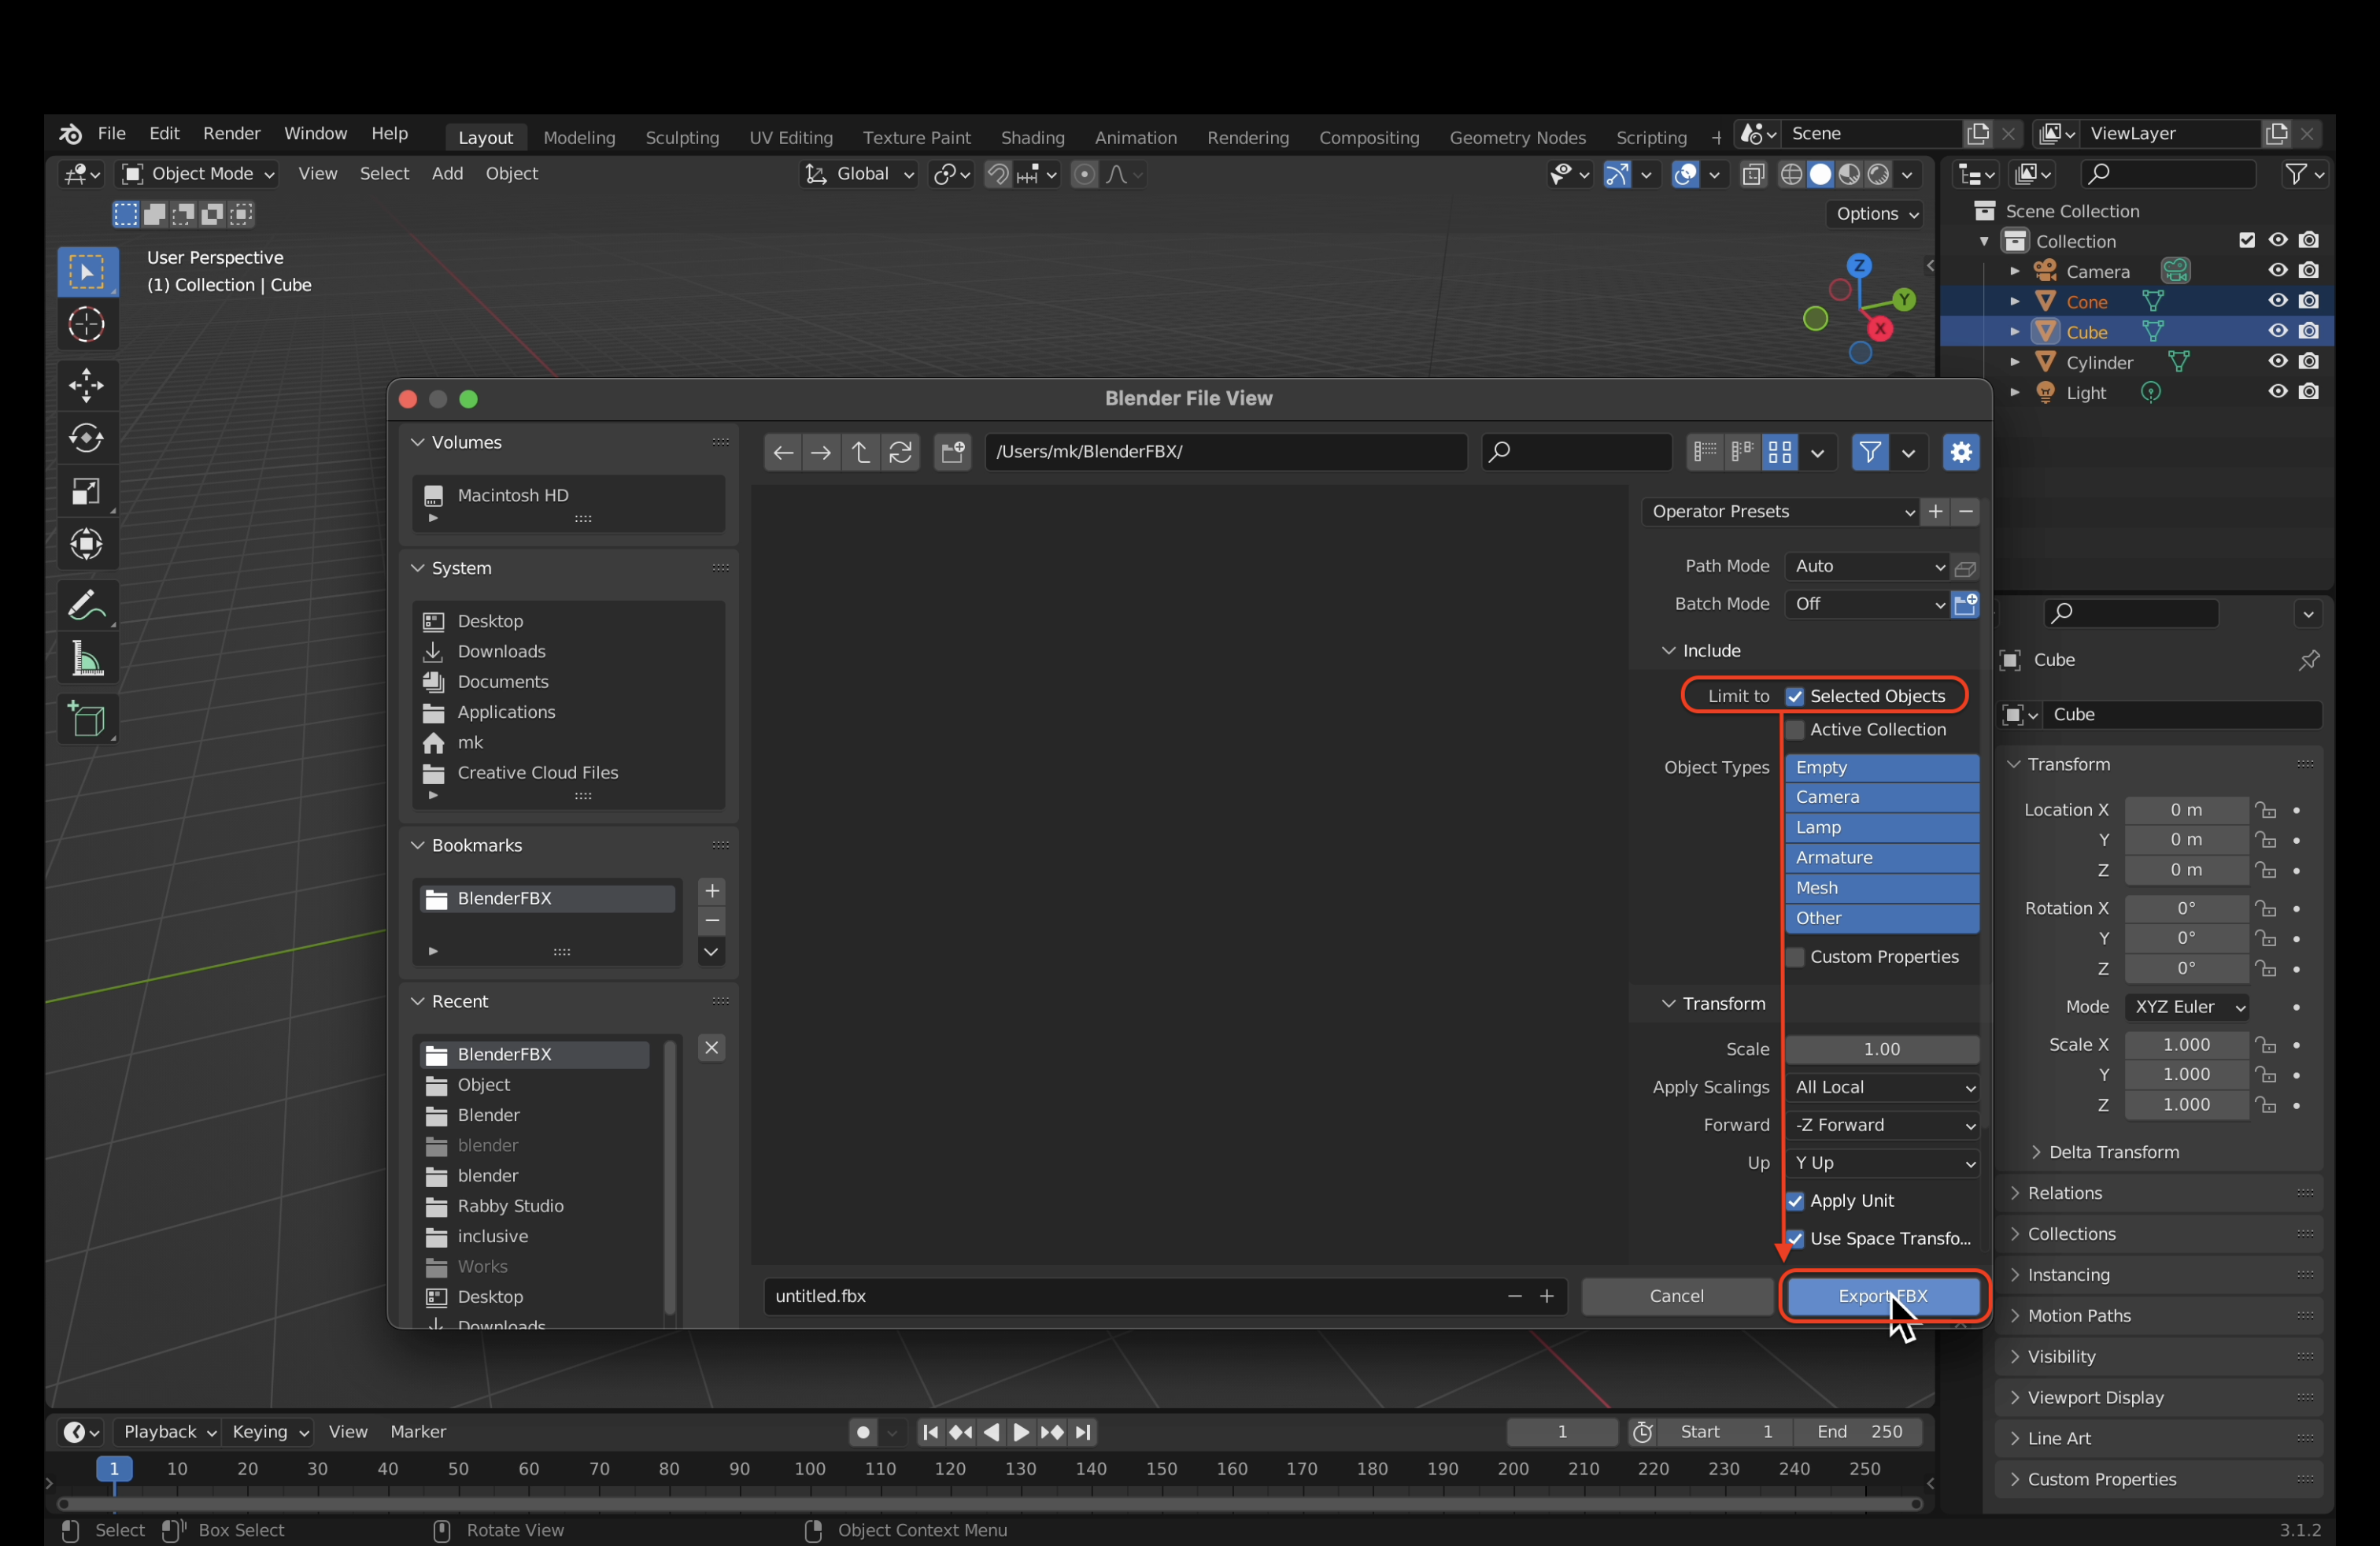Go forward to next folder in file view
Viewport: 2380px width, 1546px height.
[x=820, y=452]
